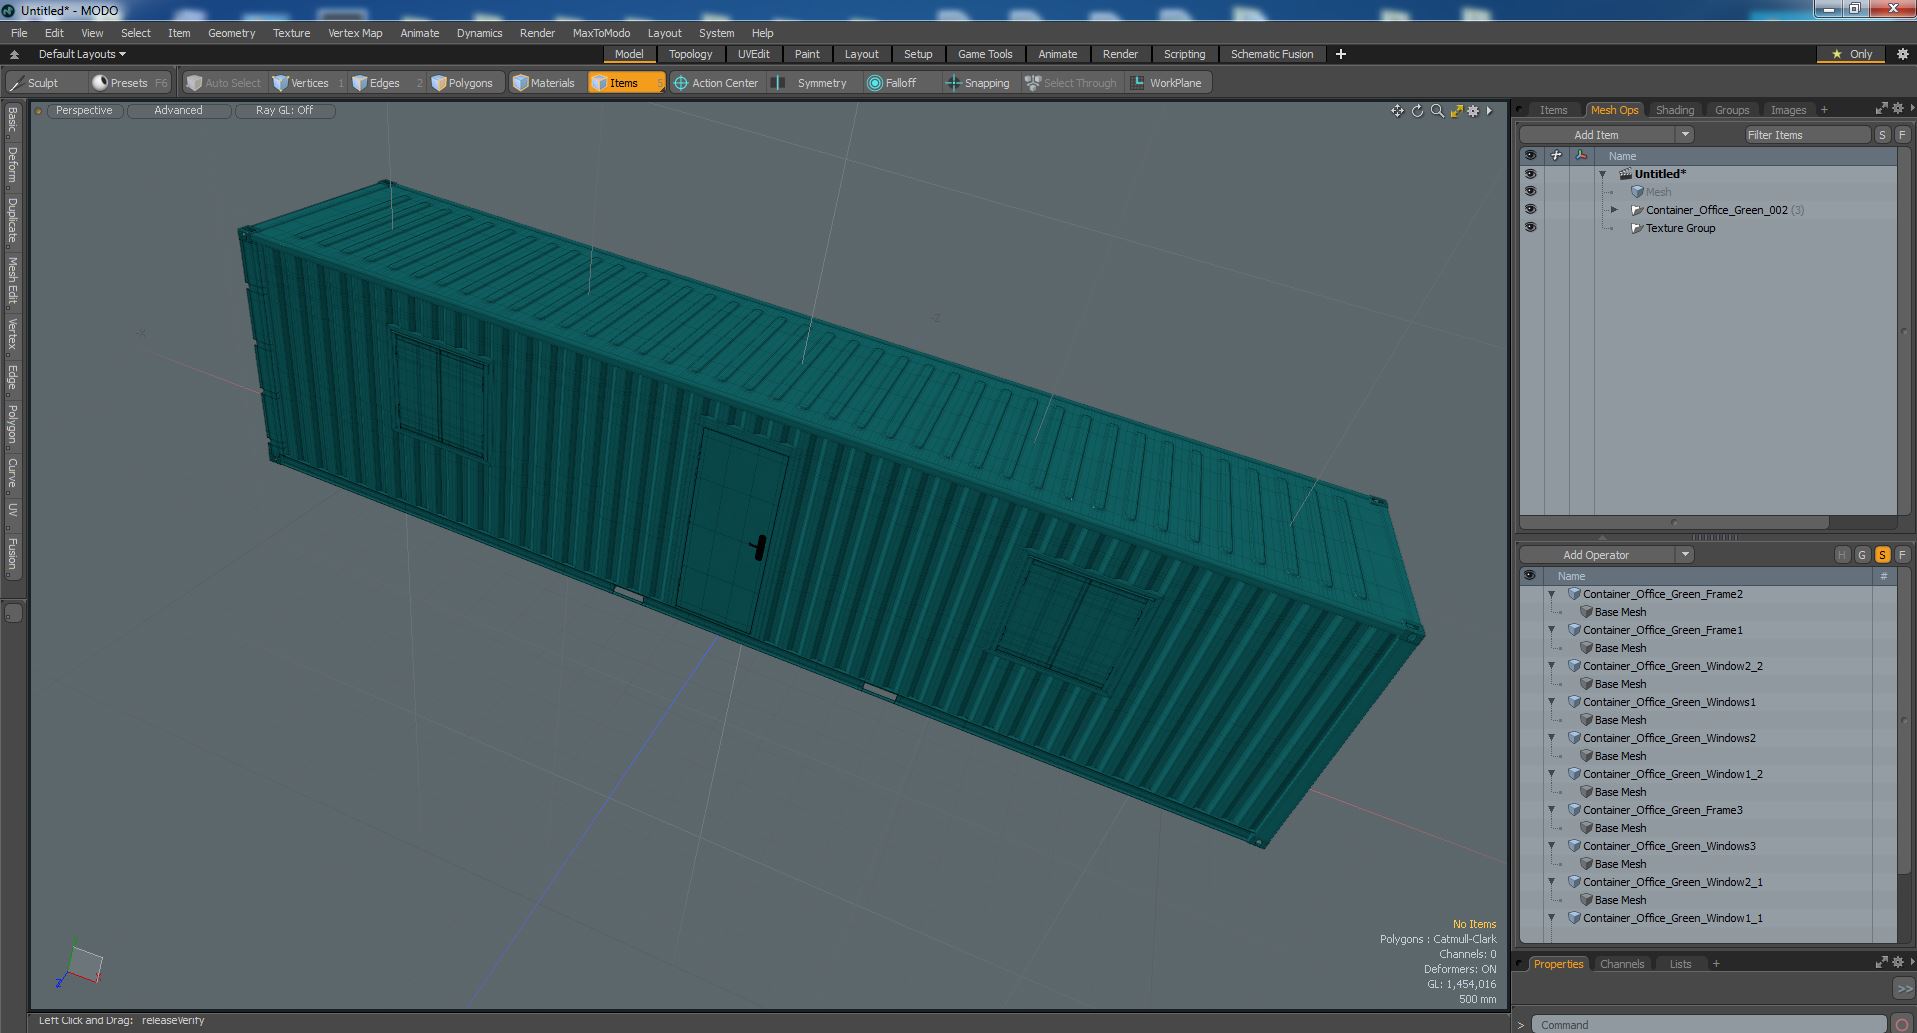Switch to the UVEdit layout tab
Screen dimensions: 1917x1033
[753, 54]
